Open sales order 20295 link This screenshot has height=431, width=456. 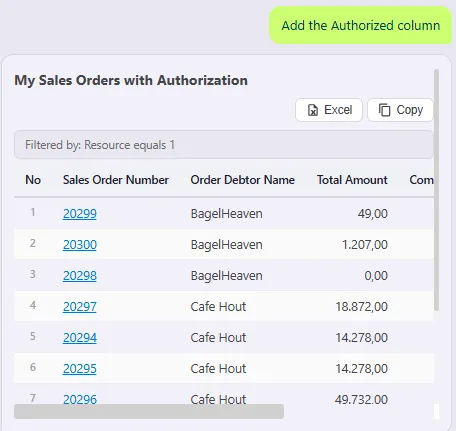(80, 369)
